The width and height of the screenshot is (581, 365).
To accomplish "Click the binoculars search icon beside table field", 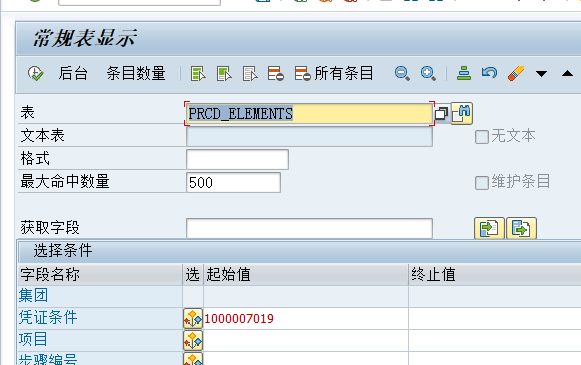I will (462, 113).
